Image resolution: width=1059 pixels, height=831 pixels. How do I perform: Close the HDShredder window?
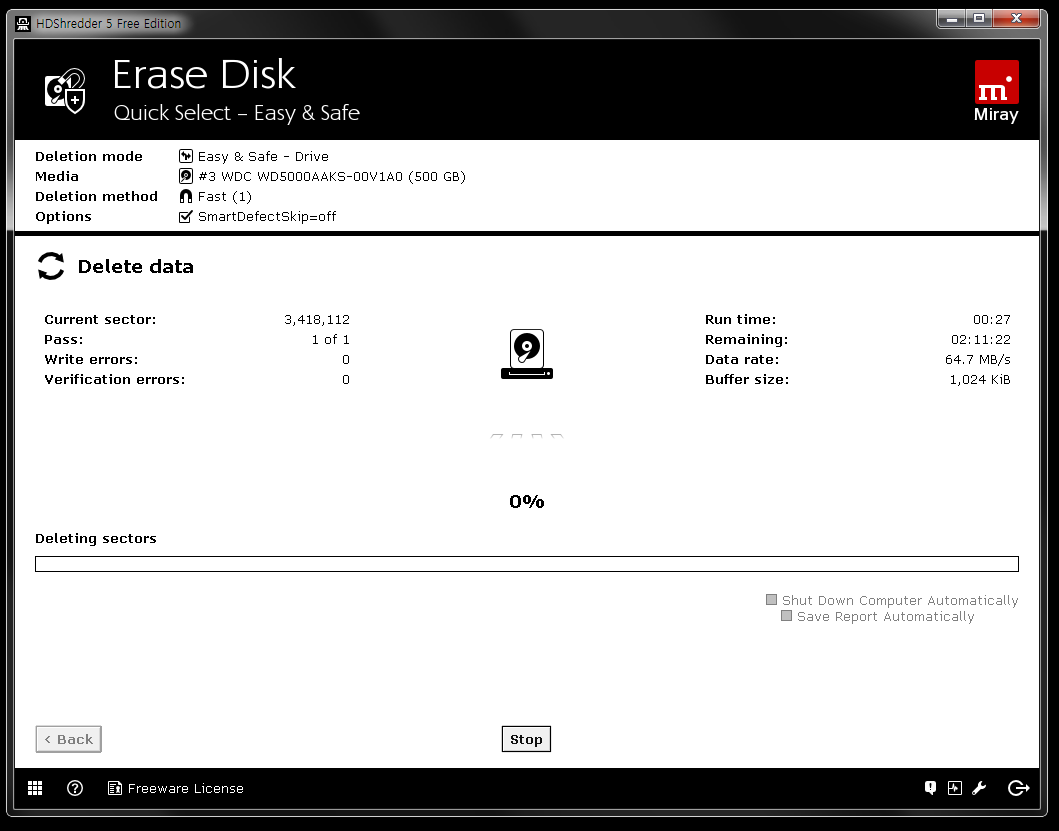pos(1016,19)
